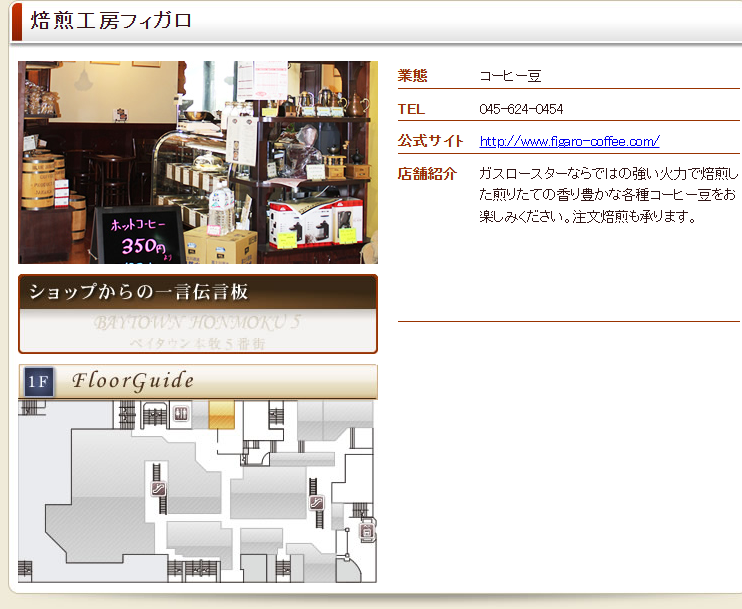Click the ショップからの一言伝言板 banner
The height and width of the screenshot is (609, 742).
[x=198, y=293]
